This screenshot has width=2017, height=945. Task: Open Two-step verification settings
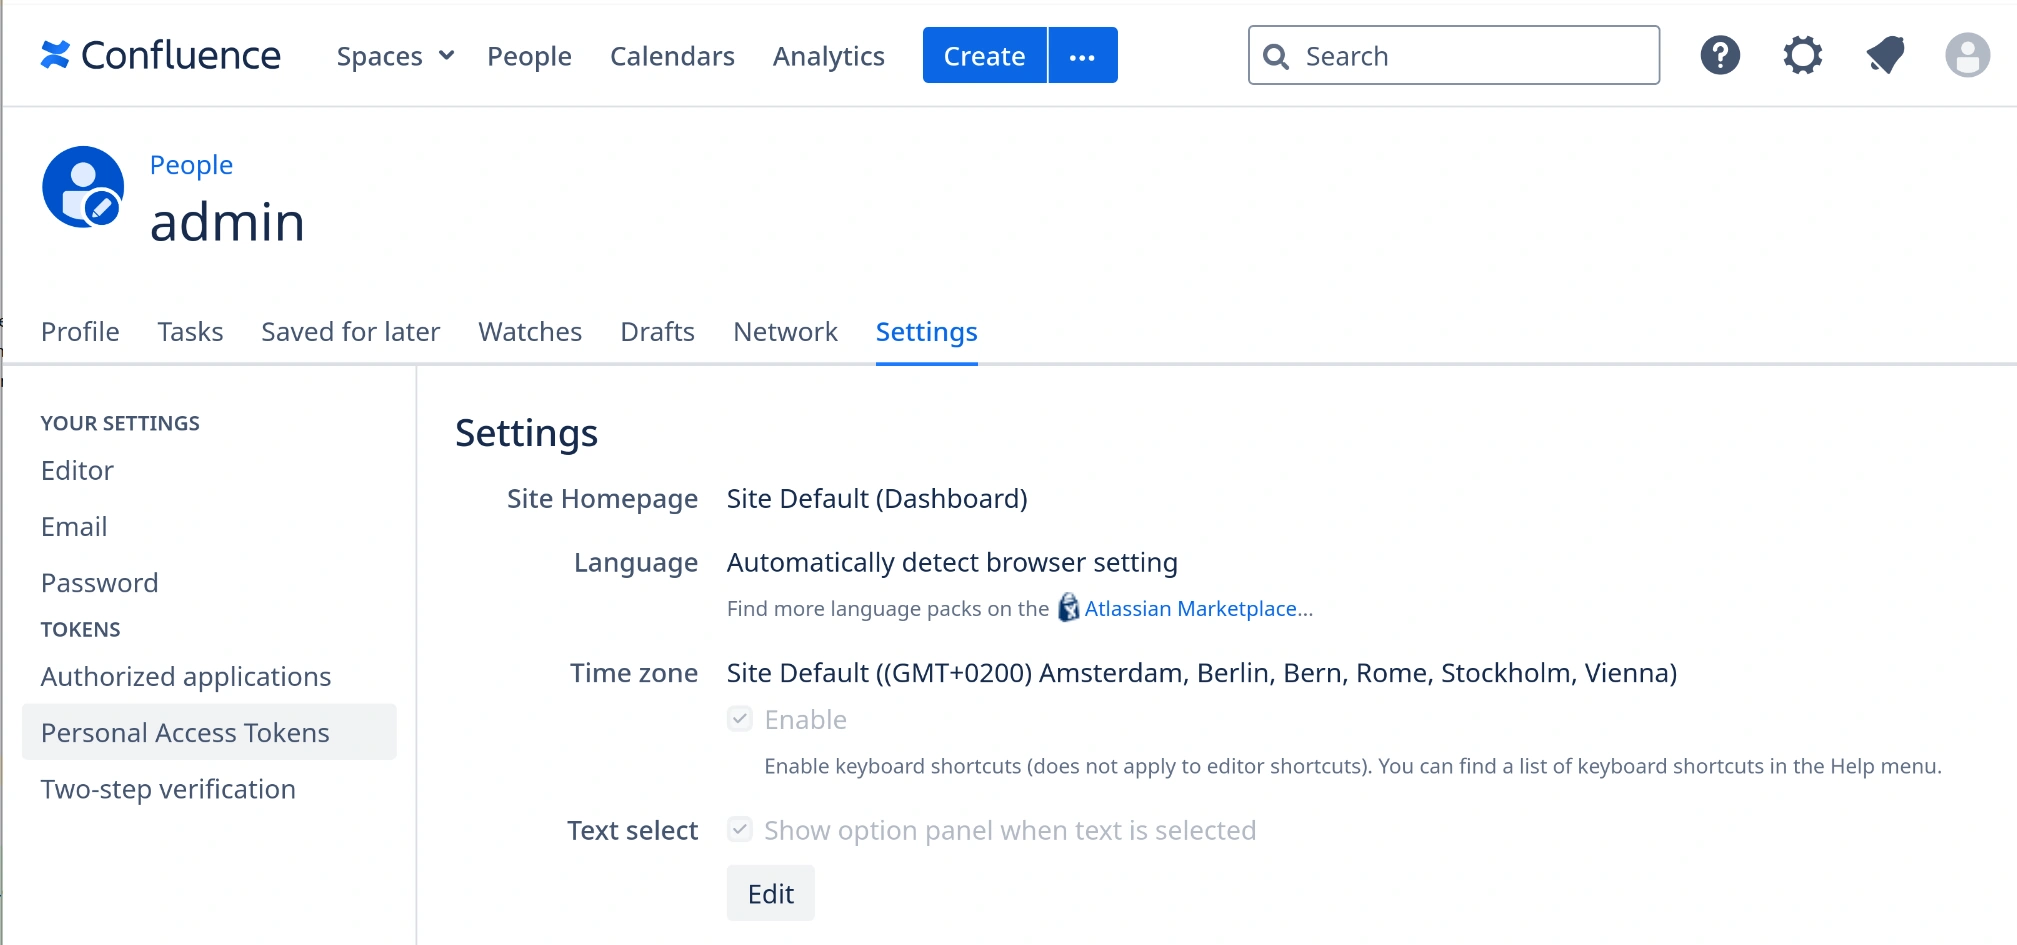(168, 789)
